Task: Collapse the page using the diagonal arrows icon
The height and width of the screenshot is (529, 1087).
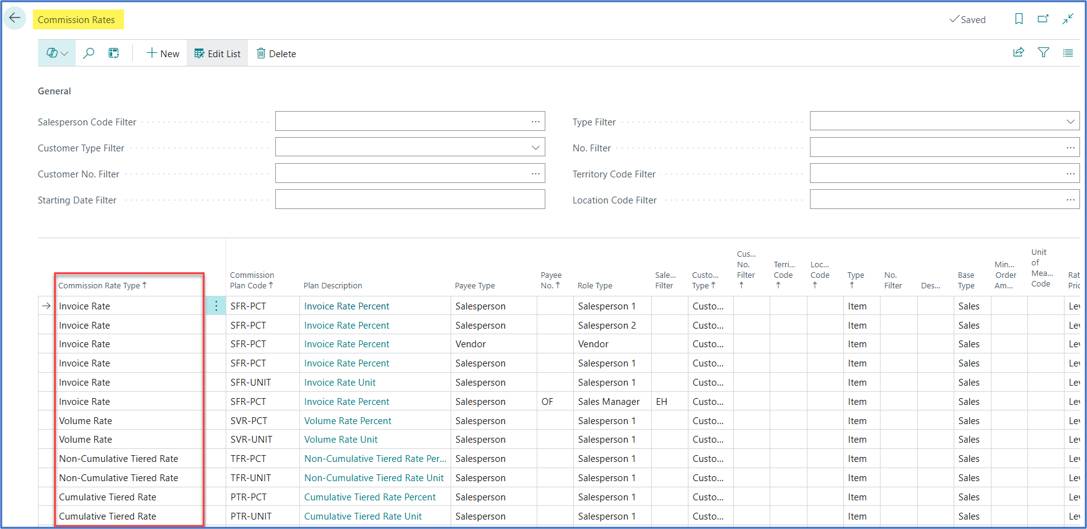Action: click(x=1068, y=19)
